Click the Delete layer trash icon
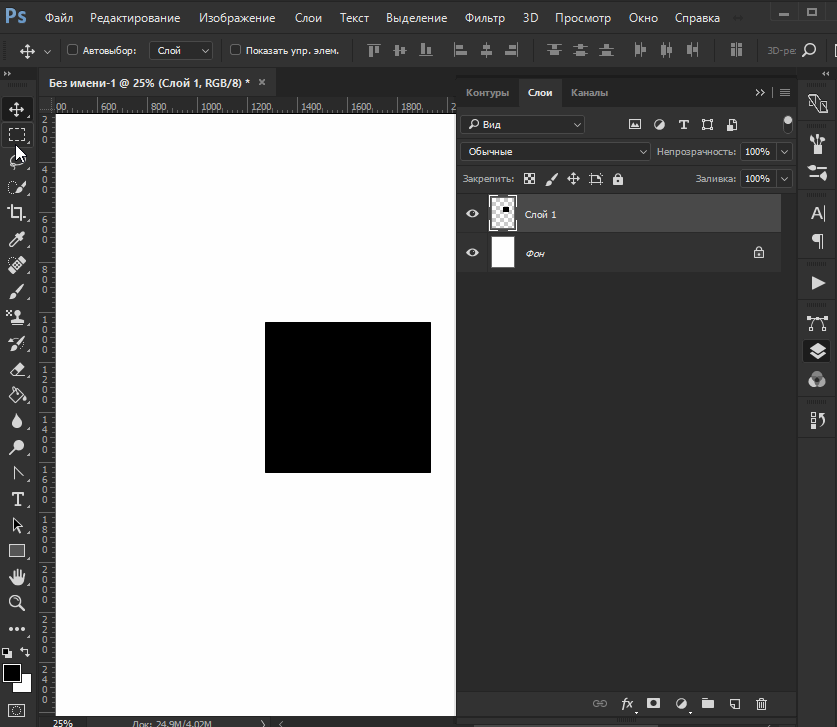Screen dimensions: 837x727 point(761,704)
